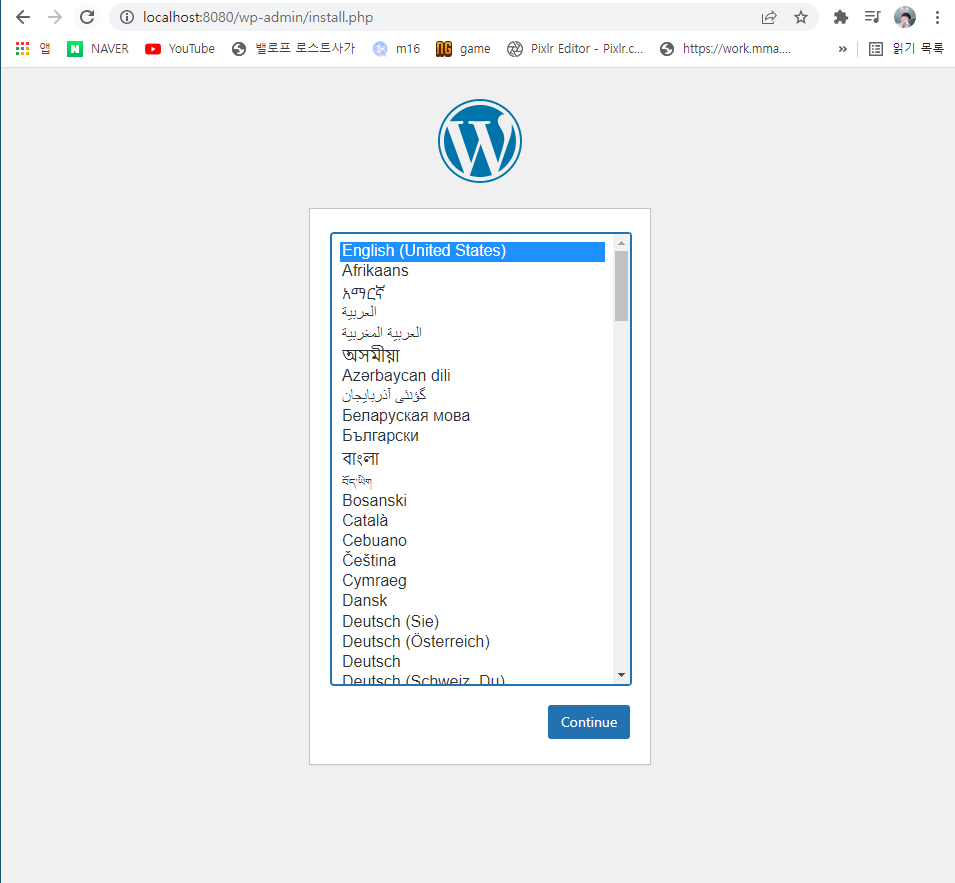Image resolution: width=955 pixels, height=883 pixels.
Task: Select Deutsch (Österreich) language option
Action: pos(472,641)
